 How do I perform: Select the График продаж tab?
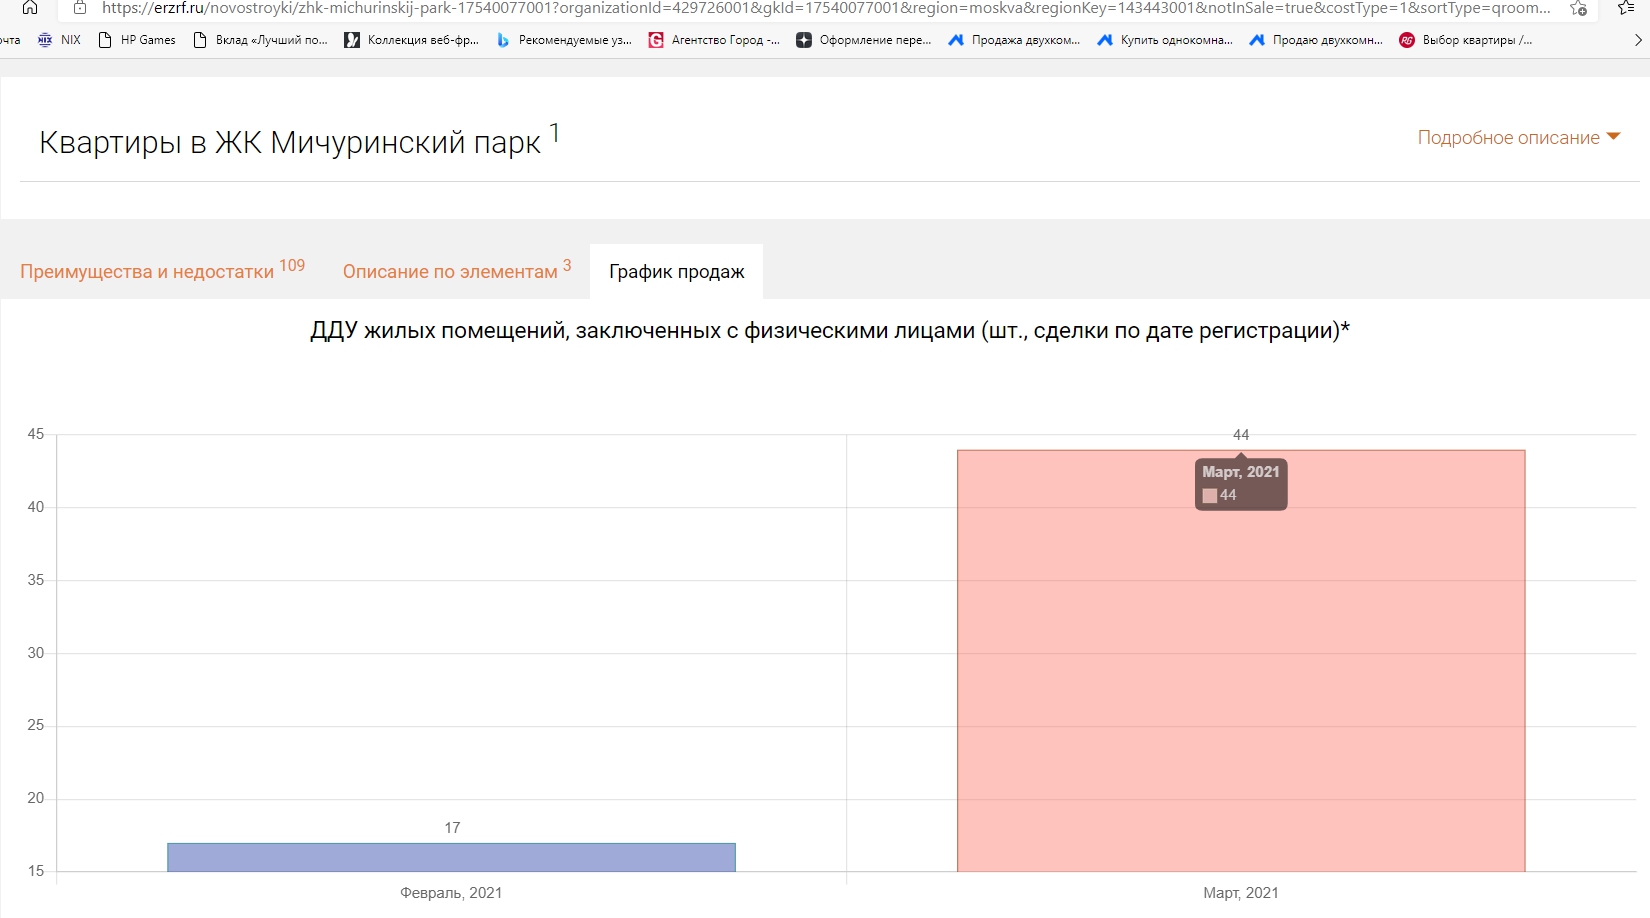click(676, 272)
